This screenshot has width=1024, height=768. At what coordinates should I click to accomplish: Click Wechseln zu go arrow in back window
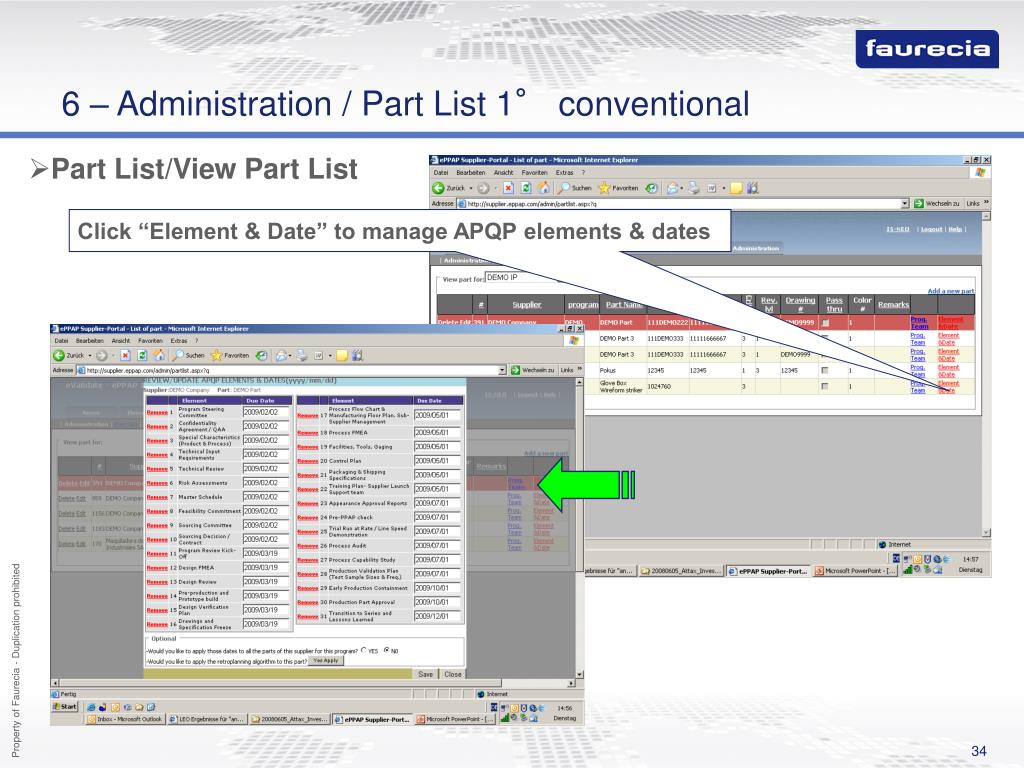919,204
